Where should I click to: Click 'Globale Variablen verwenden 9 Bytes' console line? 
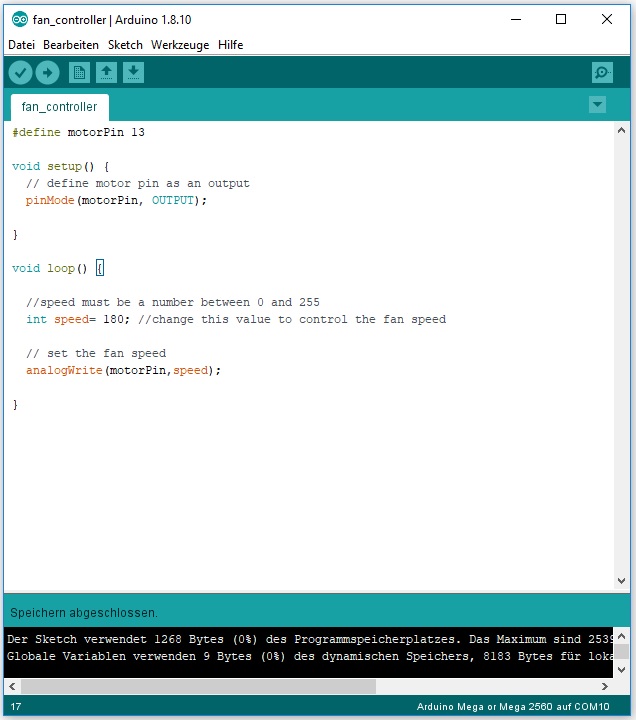(310, 656)
